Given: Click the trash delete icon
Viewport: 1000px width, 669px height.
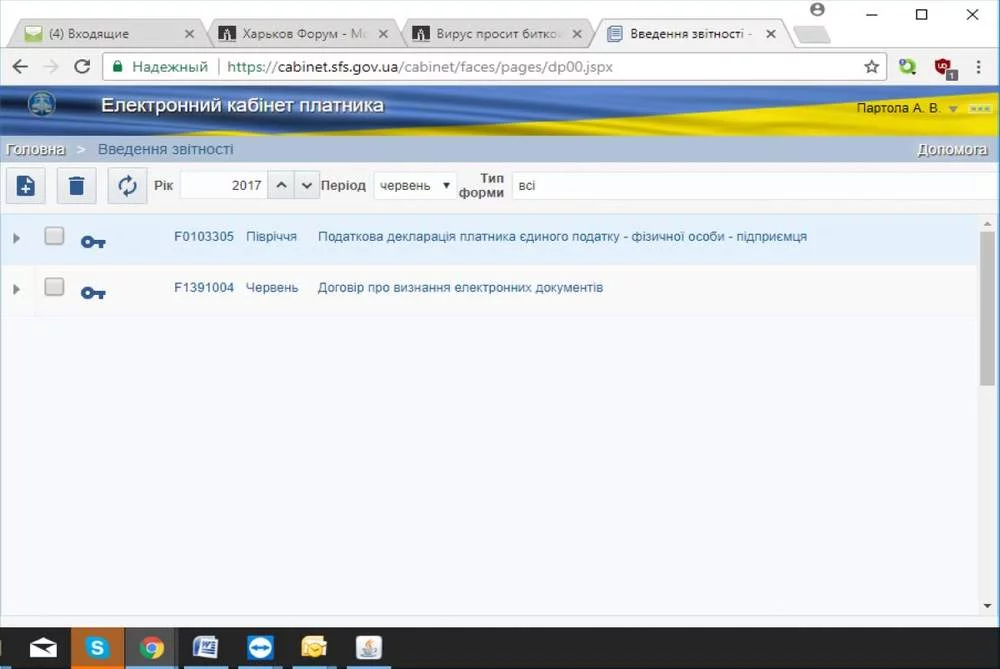Looking at the screenshot, I should pos(77,186).
